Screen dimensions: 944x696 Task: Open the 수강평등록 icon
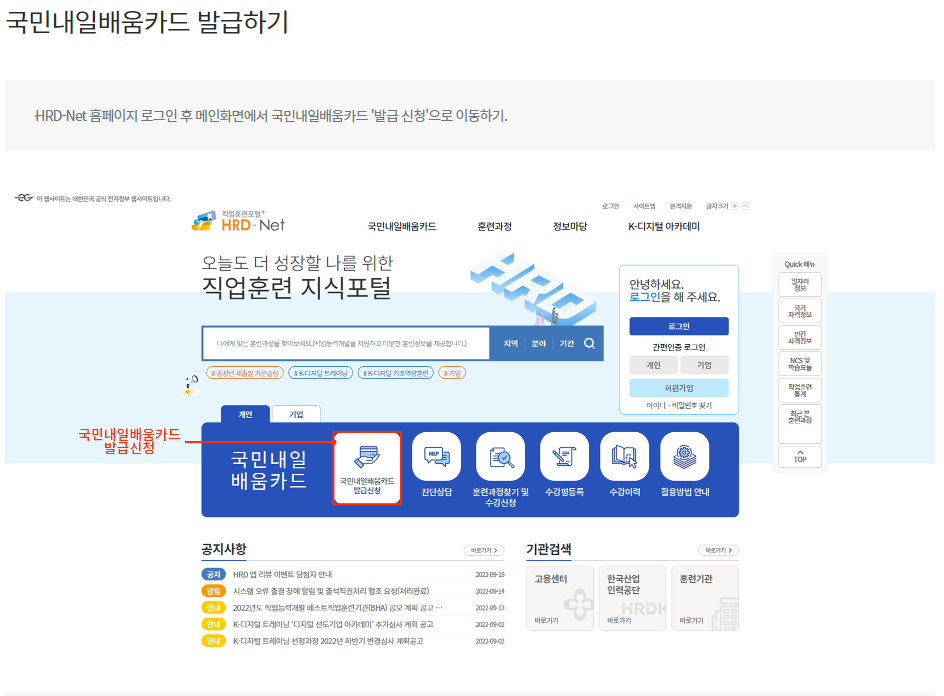(x=564, y=456)
